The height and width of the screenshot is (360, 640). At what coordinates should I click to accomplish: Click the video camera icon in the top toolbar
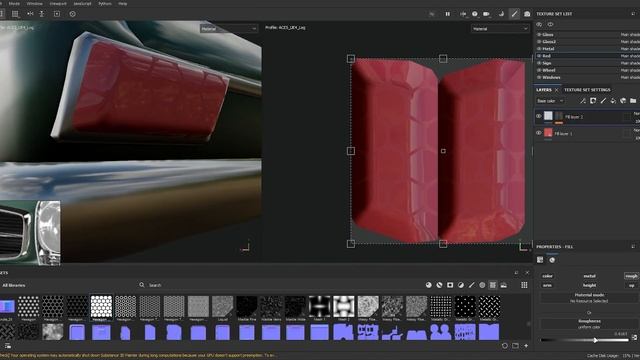pos(487,14)
